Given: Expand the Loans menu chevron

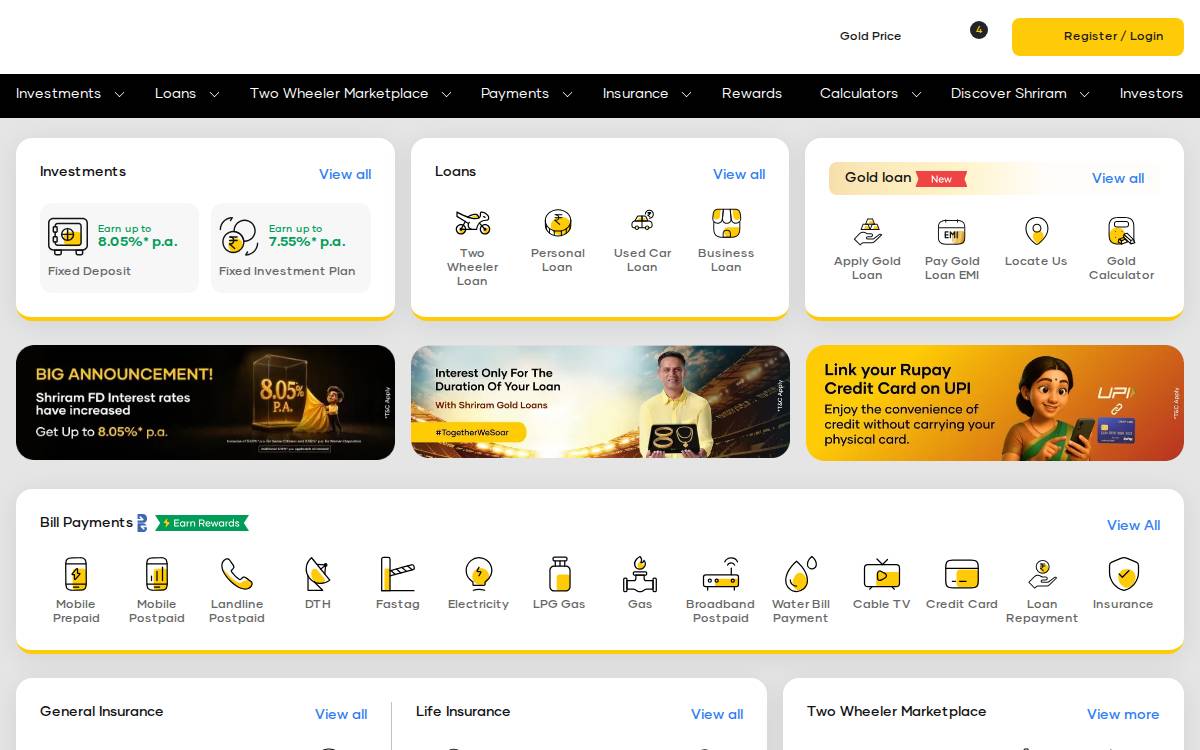Looking at the screenshot, I should click(213, 94).
